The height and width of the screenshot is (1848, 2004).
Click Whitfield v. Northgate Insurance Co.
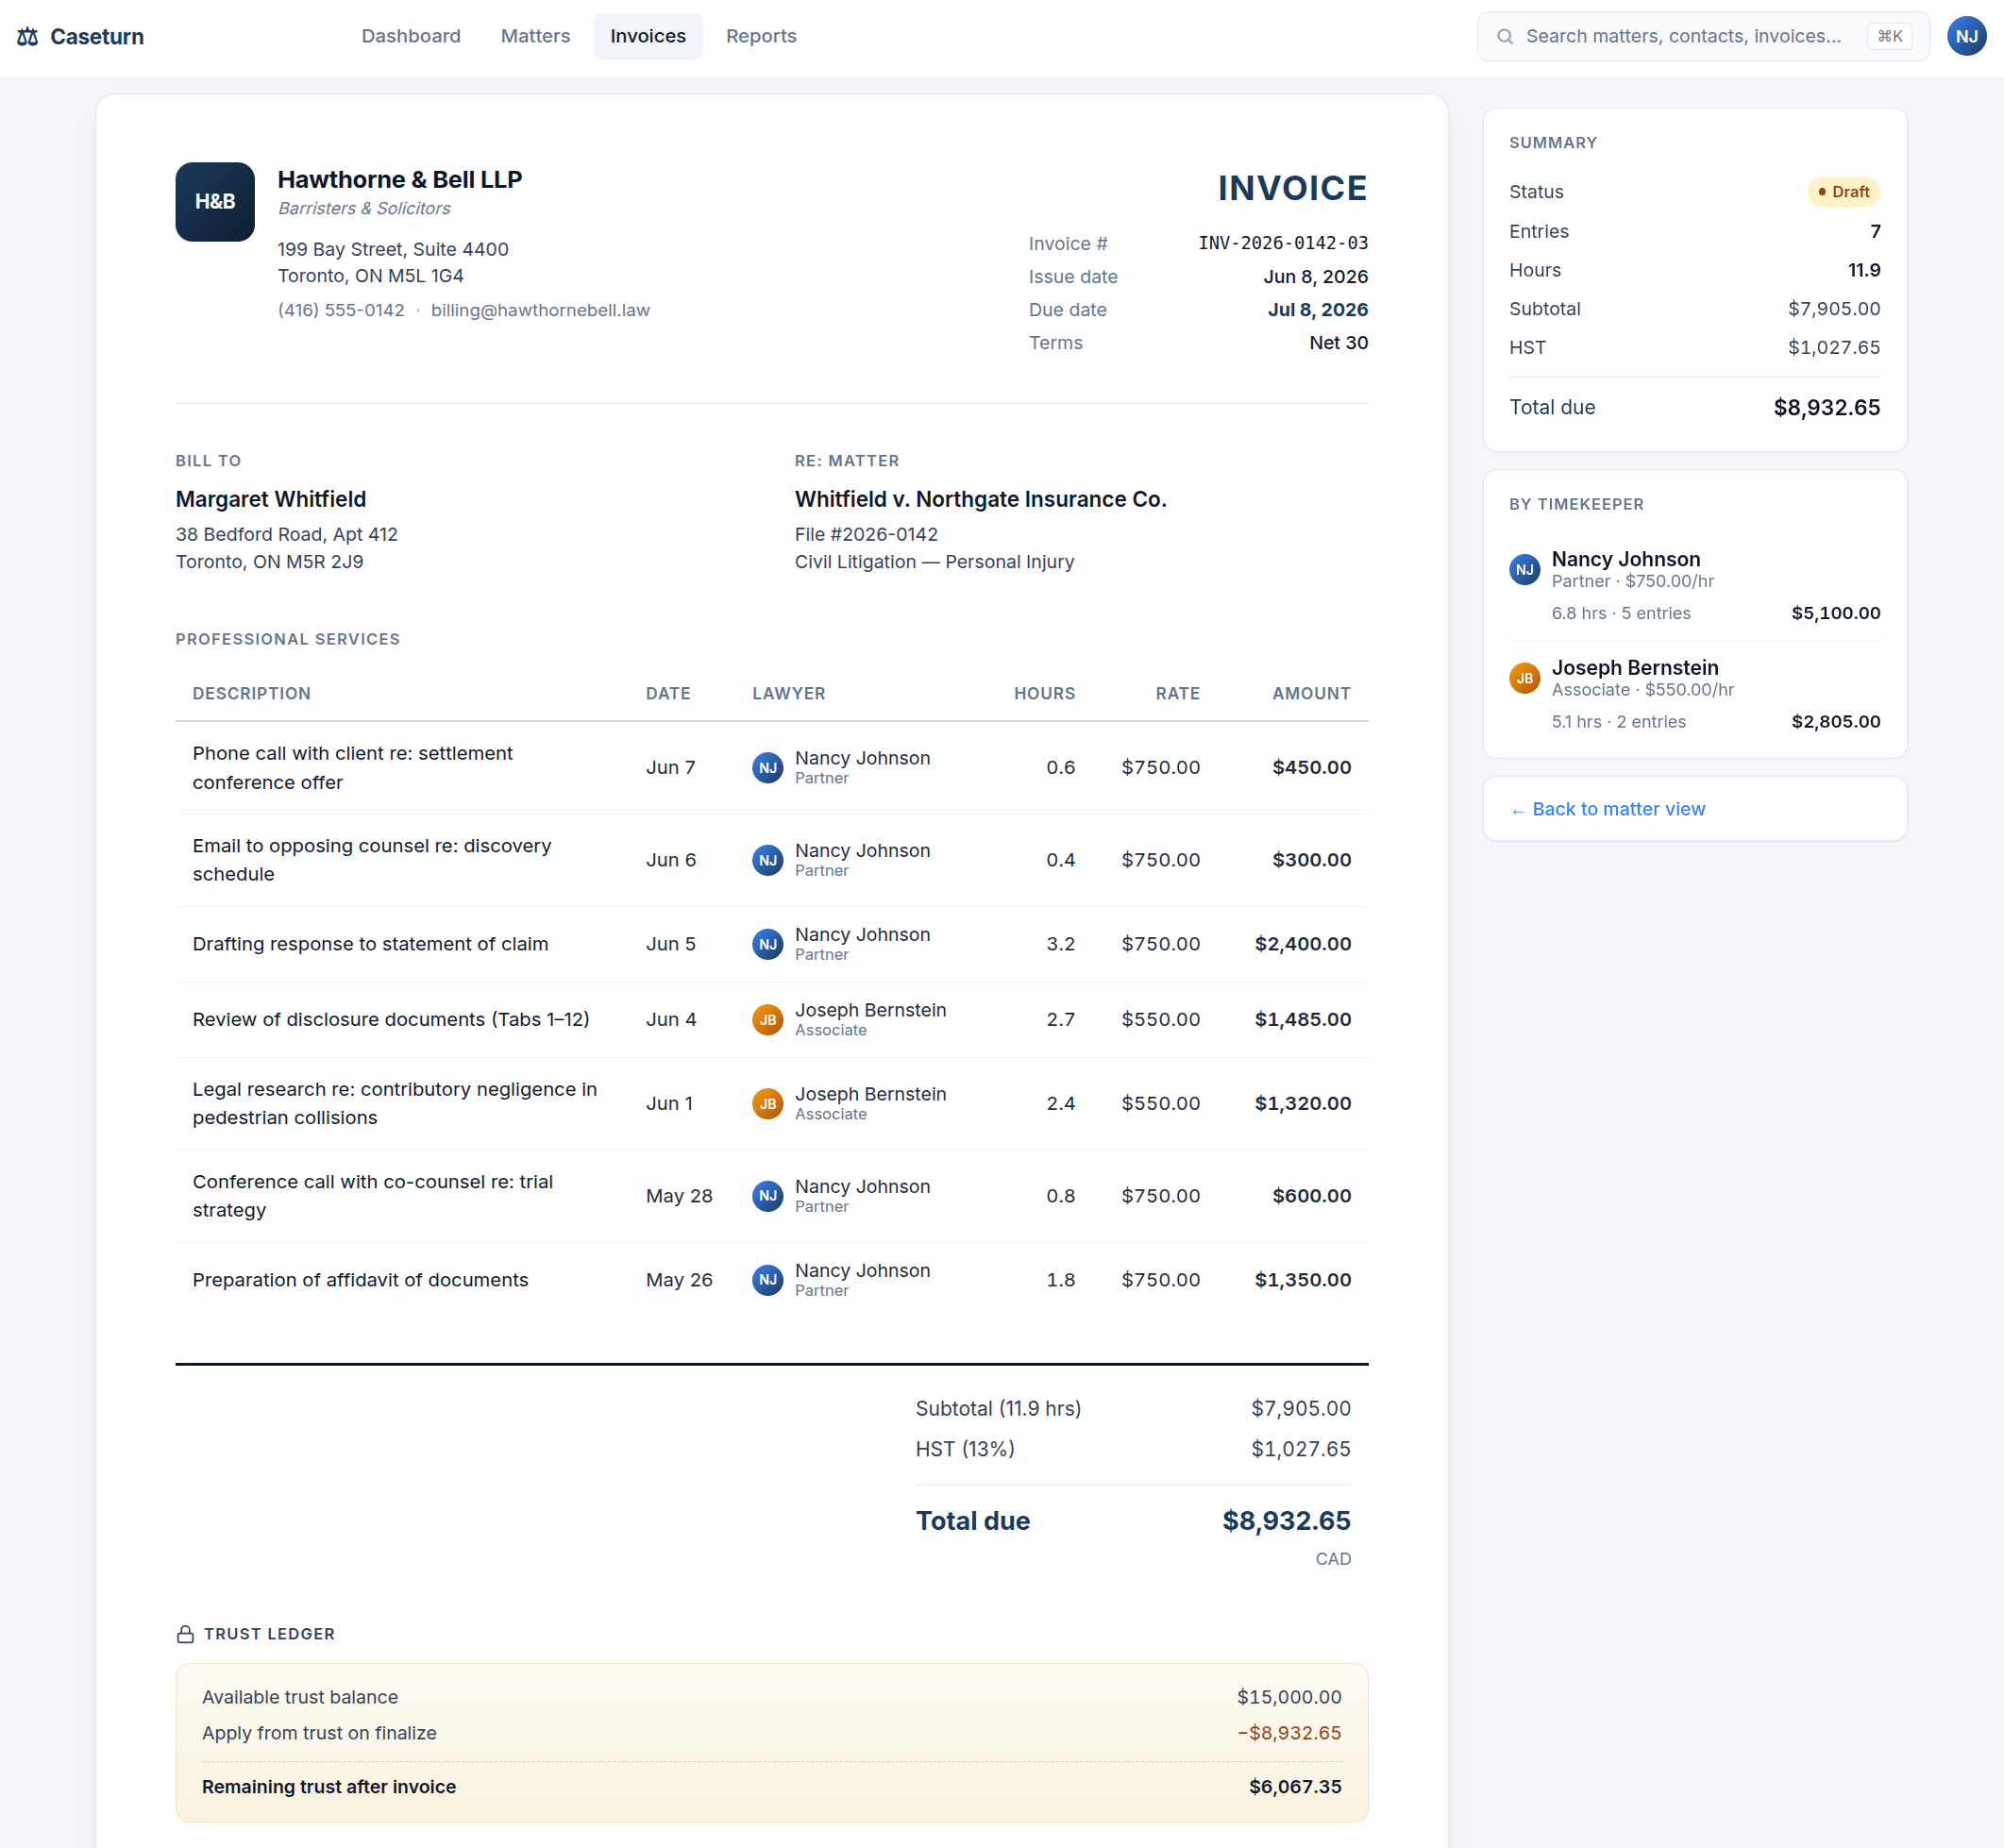tap(980, 499)
